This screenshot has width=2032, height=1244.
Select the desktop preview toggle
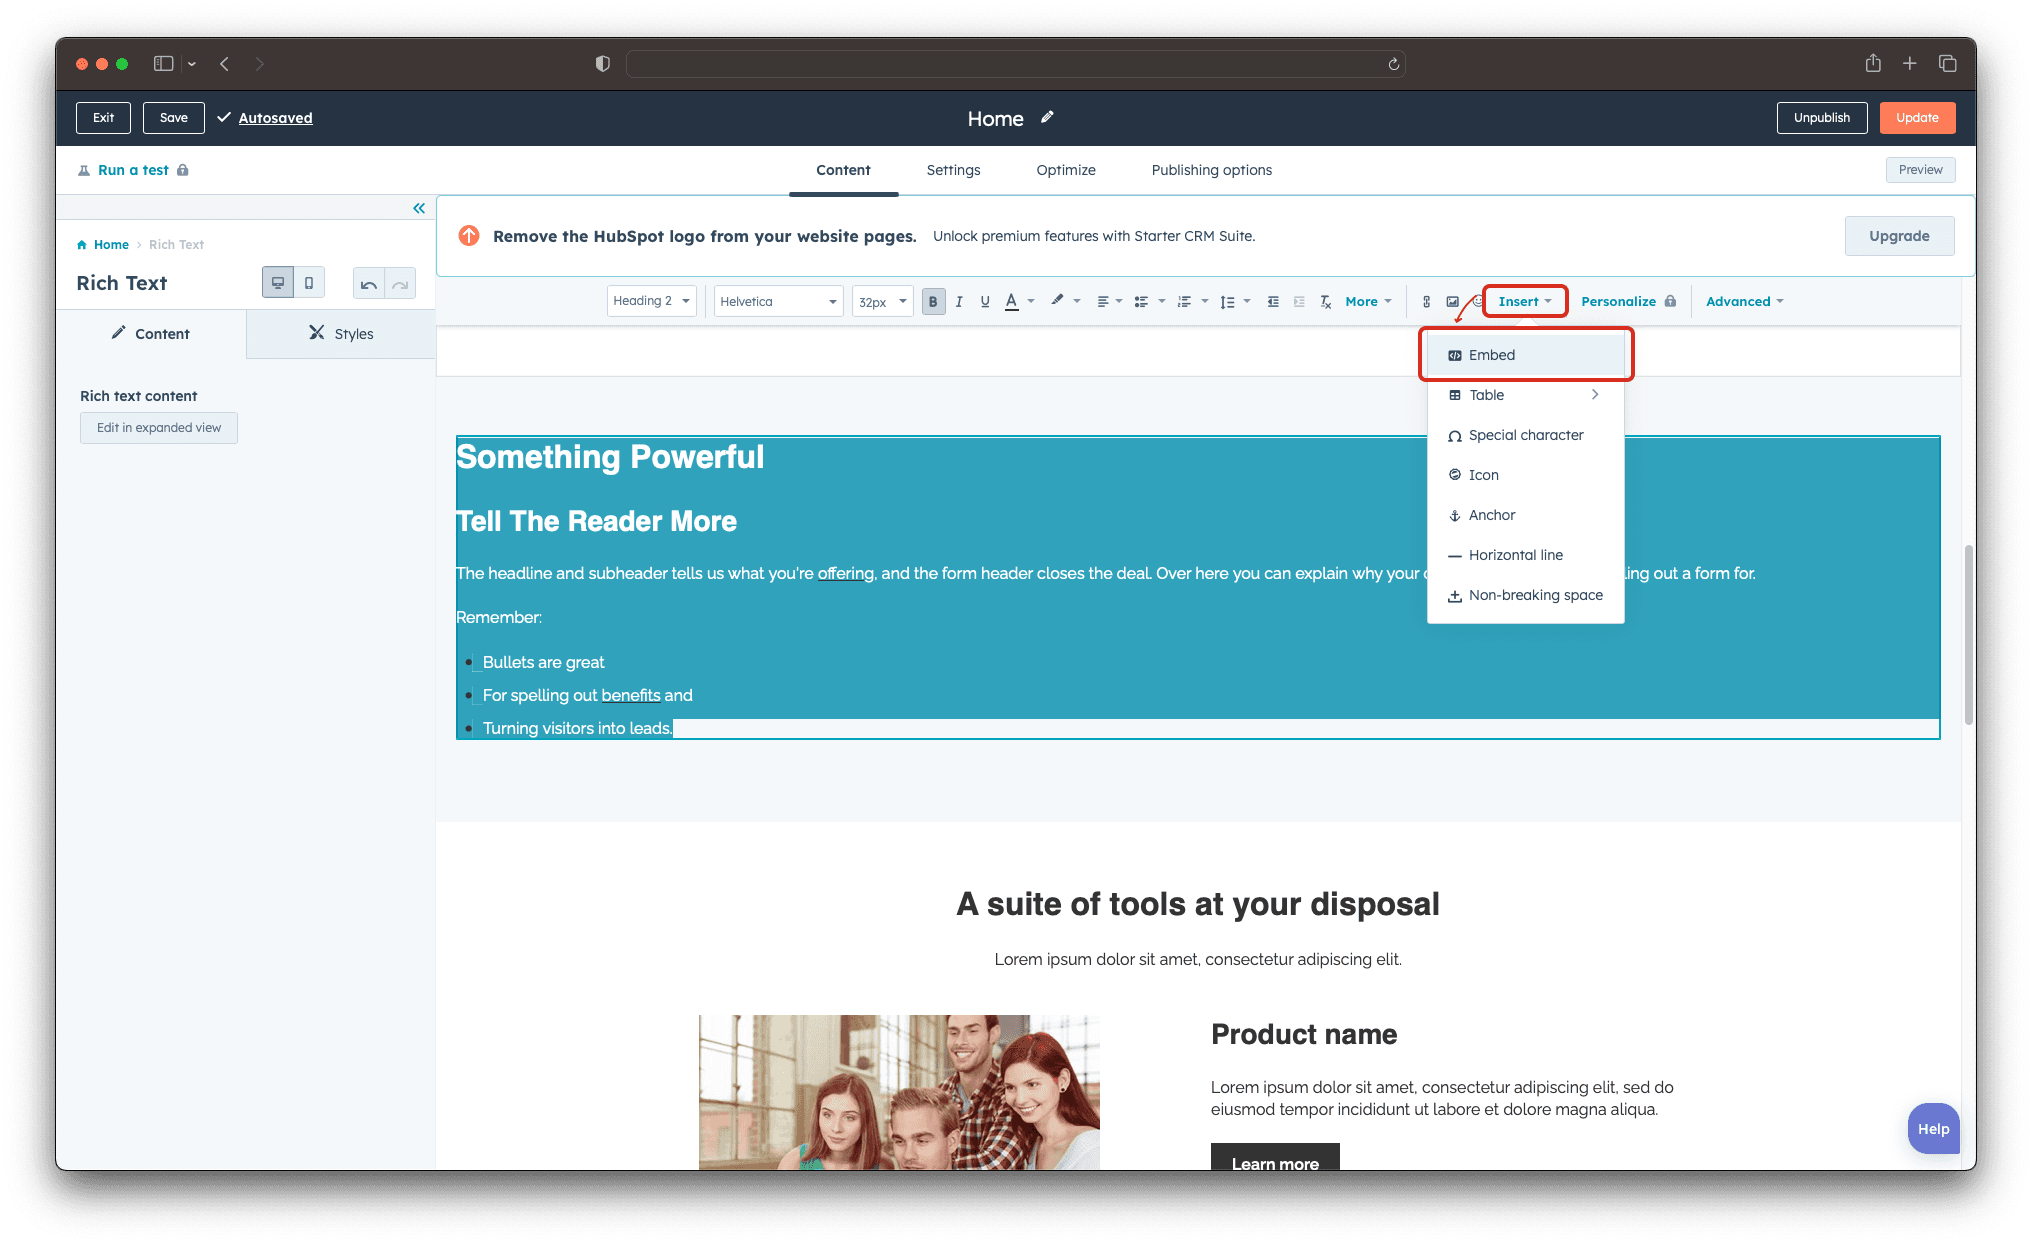click(x=278, y=282)
